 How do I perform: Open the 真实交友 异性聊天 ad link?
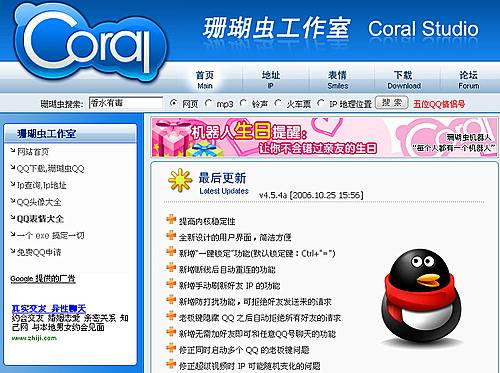(49, 308)
